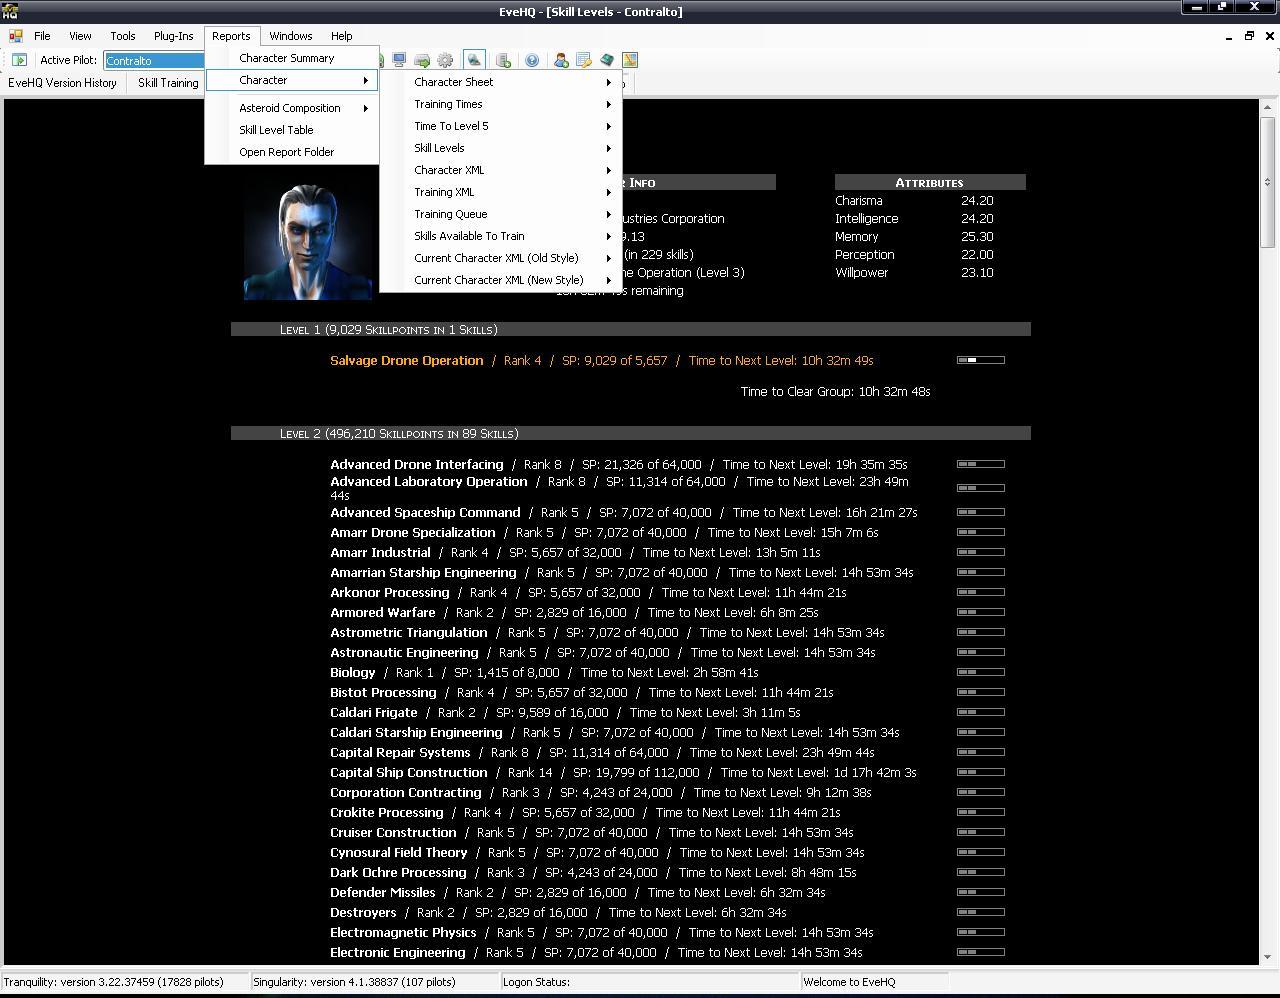Click the highlighted picture toolbar icon

pyautogui.click(x=474, y=60)
